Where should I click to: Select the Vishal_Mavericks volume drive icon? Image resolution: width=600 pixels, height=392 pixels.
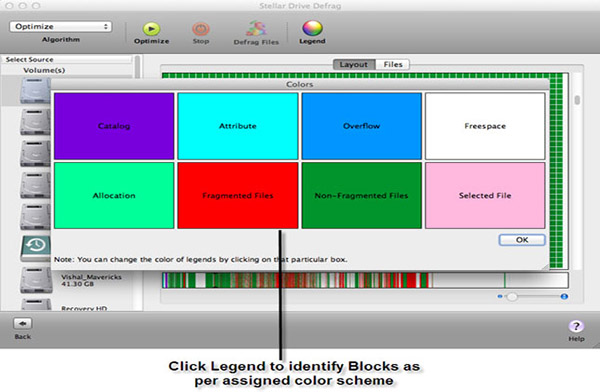(x=36, y=279)
